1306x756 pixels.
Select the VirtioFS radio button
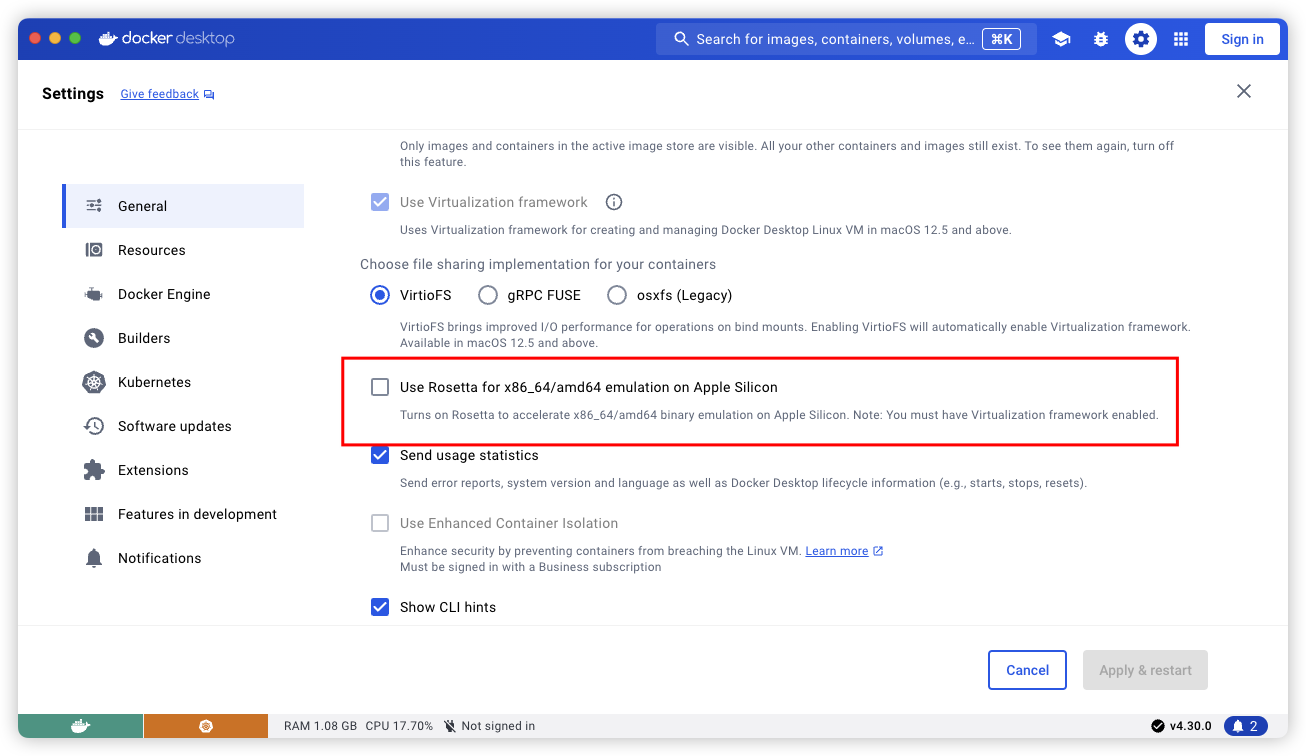tap(380, 295)
